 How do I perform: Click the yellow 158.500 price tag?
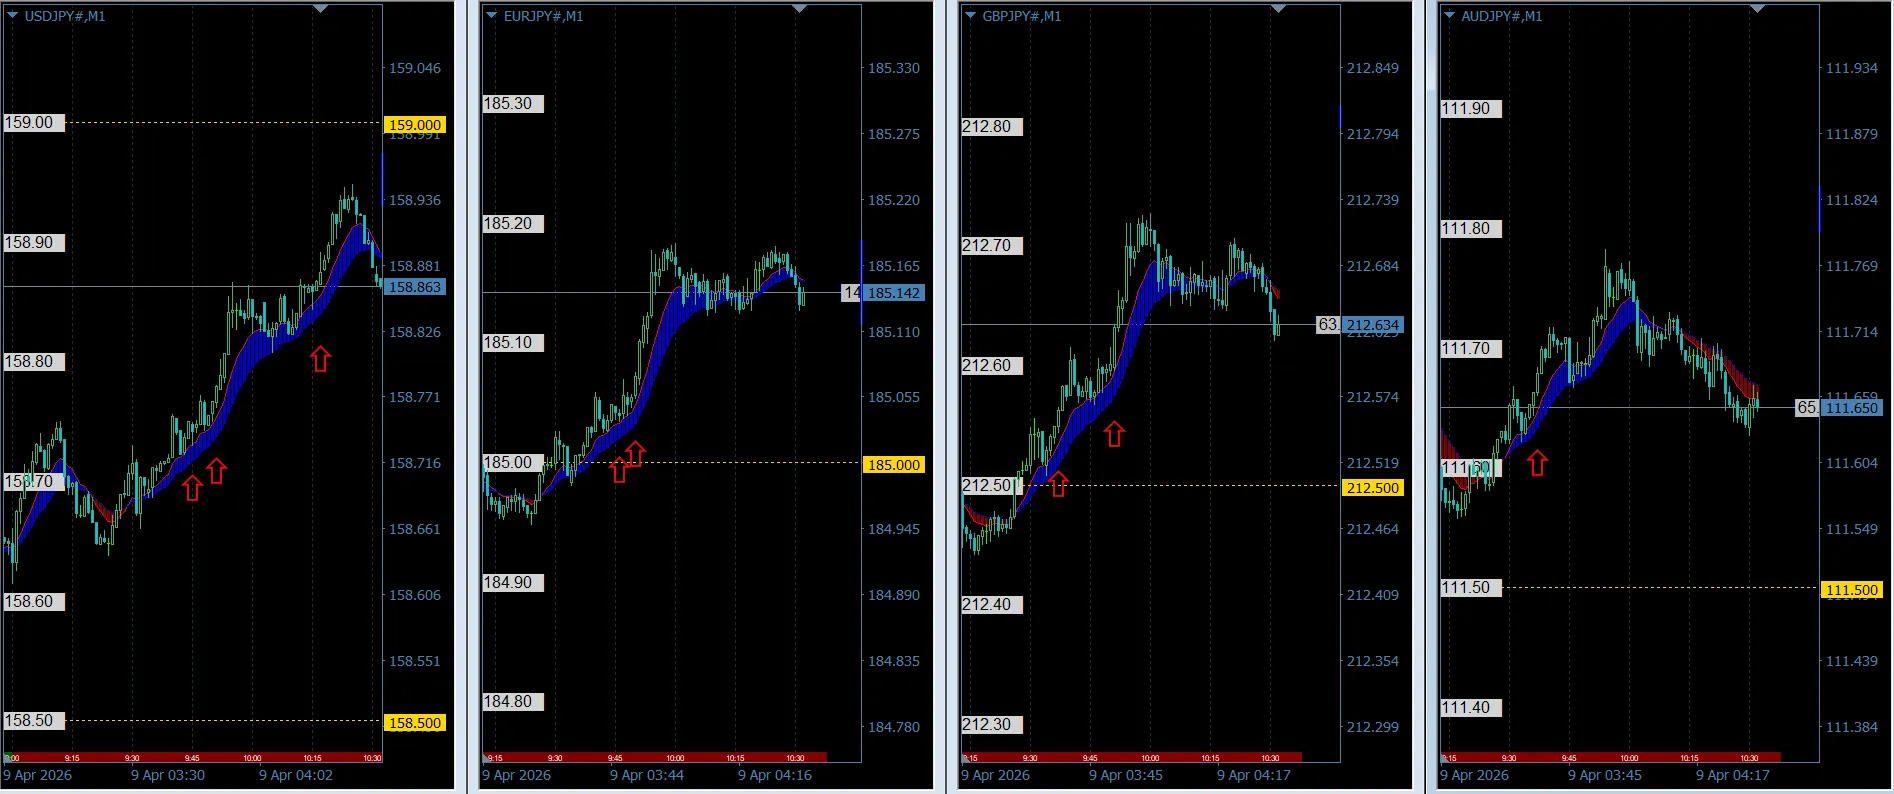point(415,723)
